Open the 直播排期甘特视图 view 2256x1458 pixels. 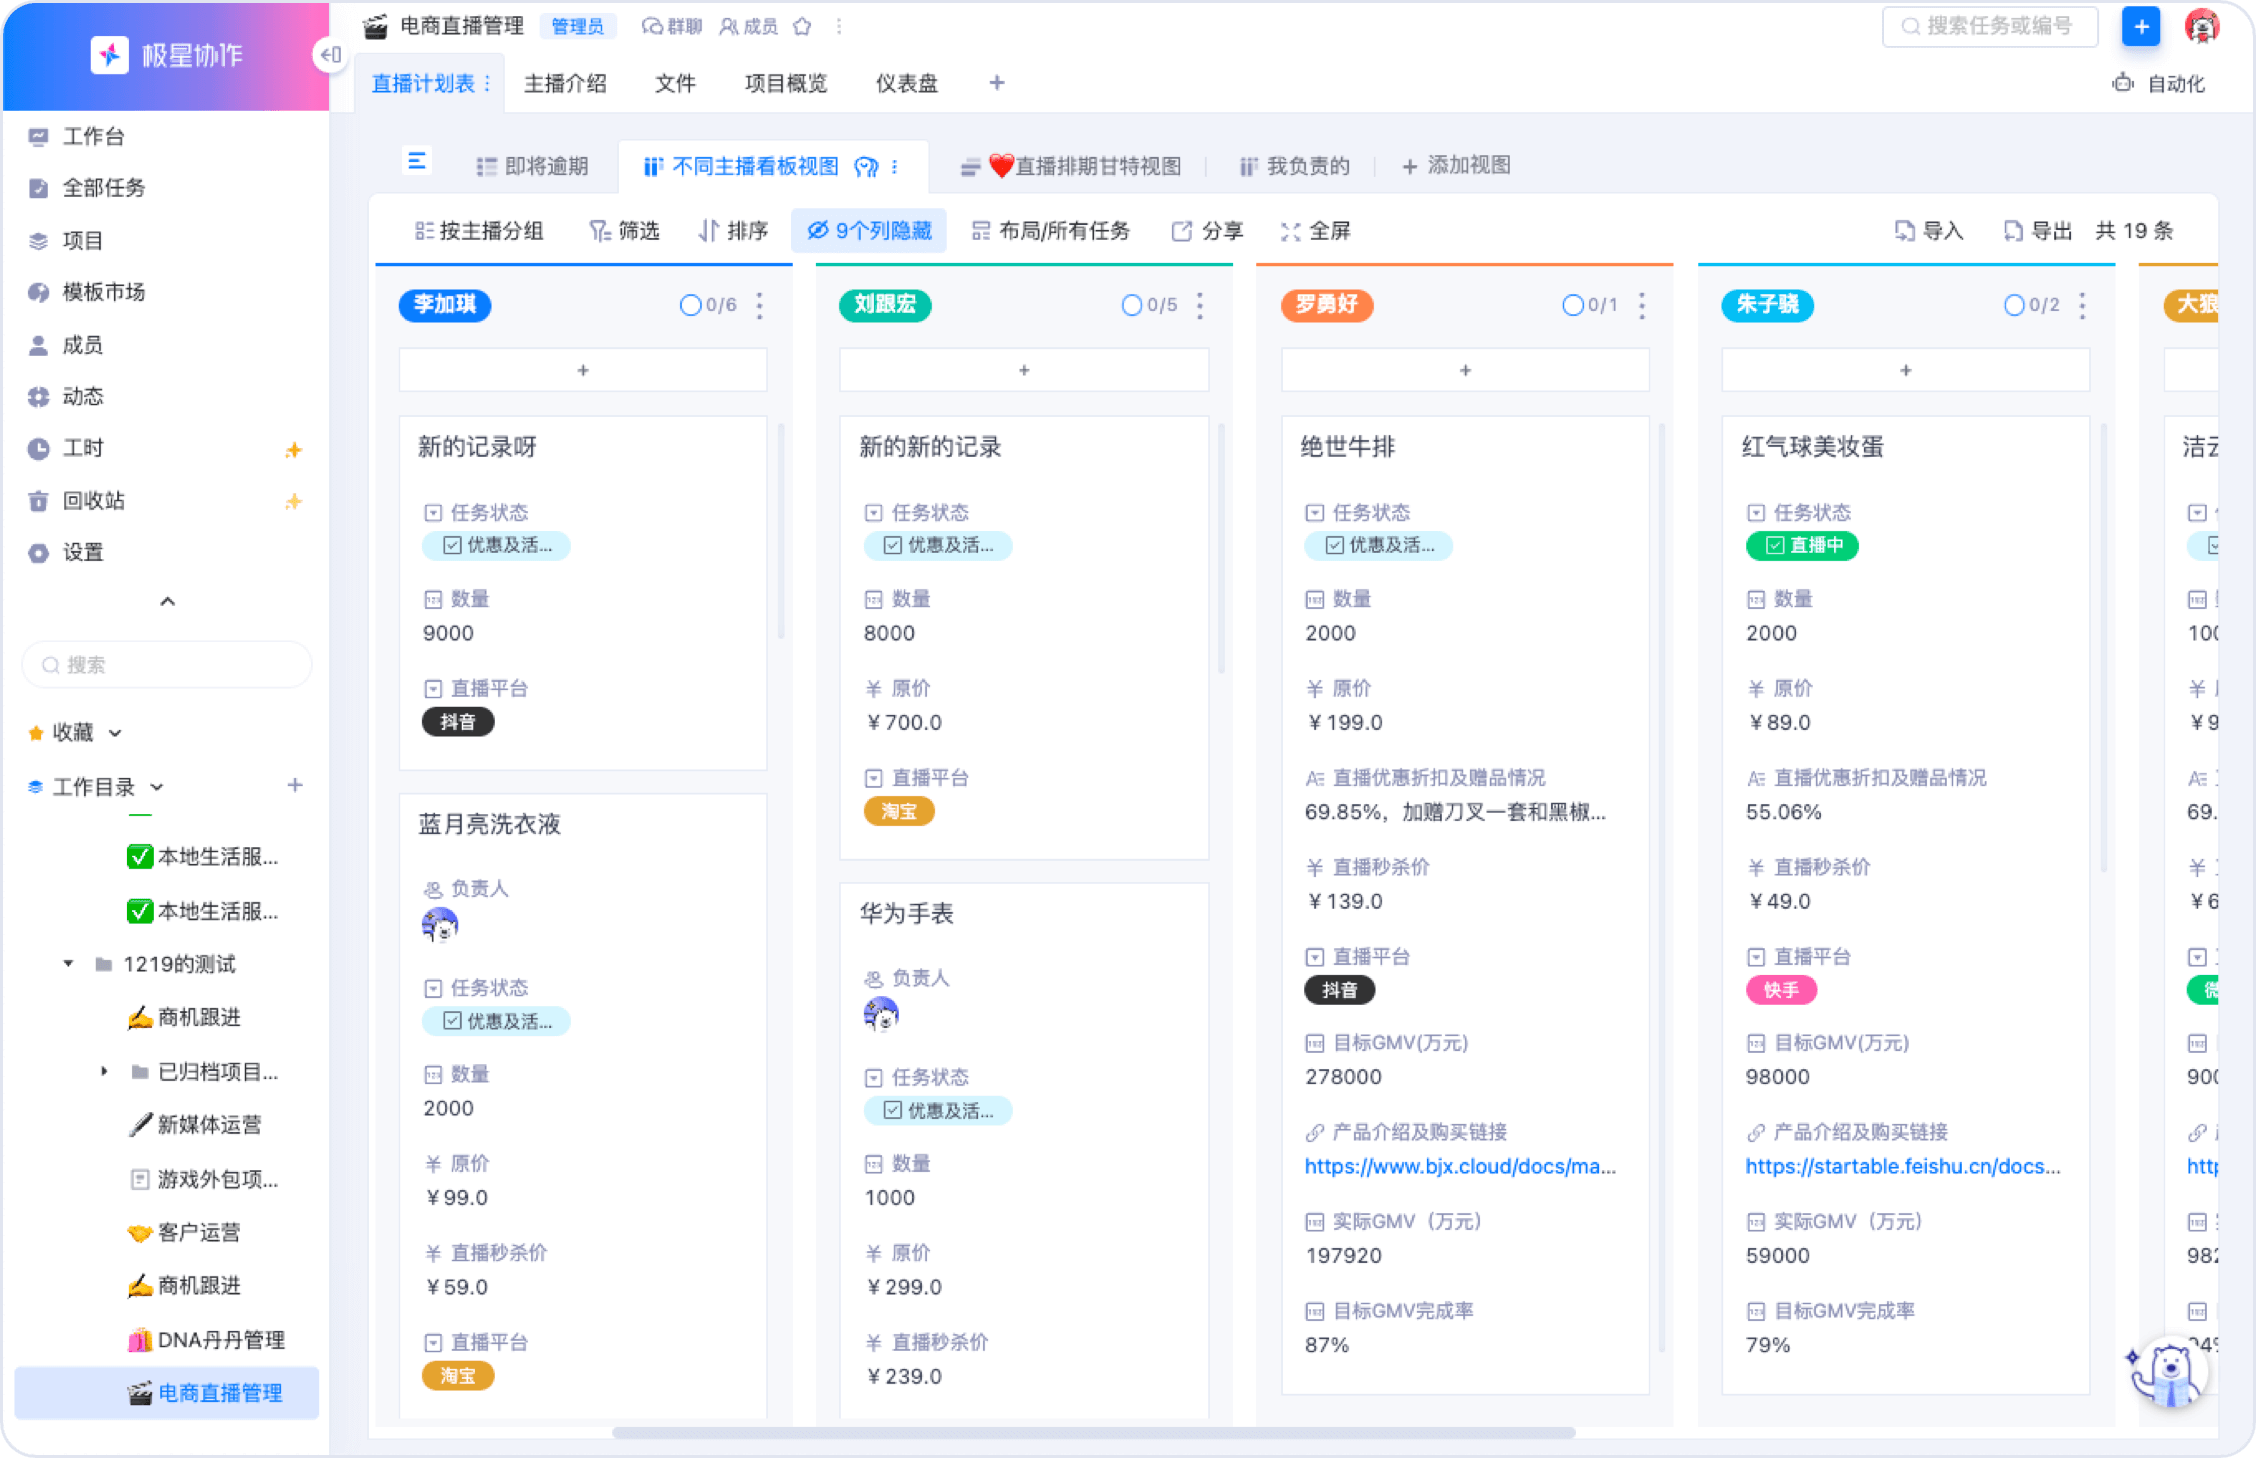point(1071,167)
